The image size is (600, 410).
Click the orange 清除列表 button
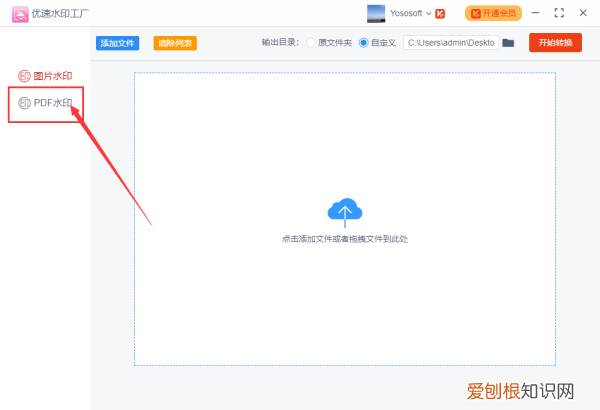(x=175, y=43)
